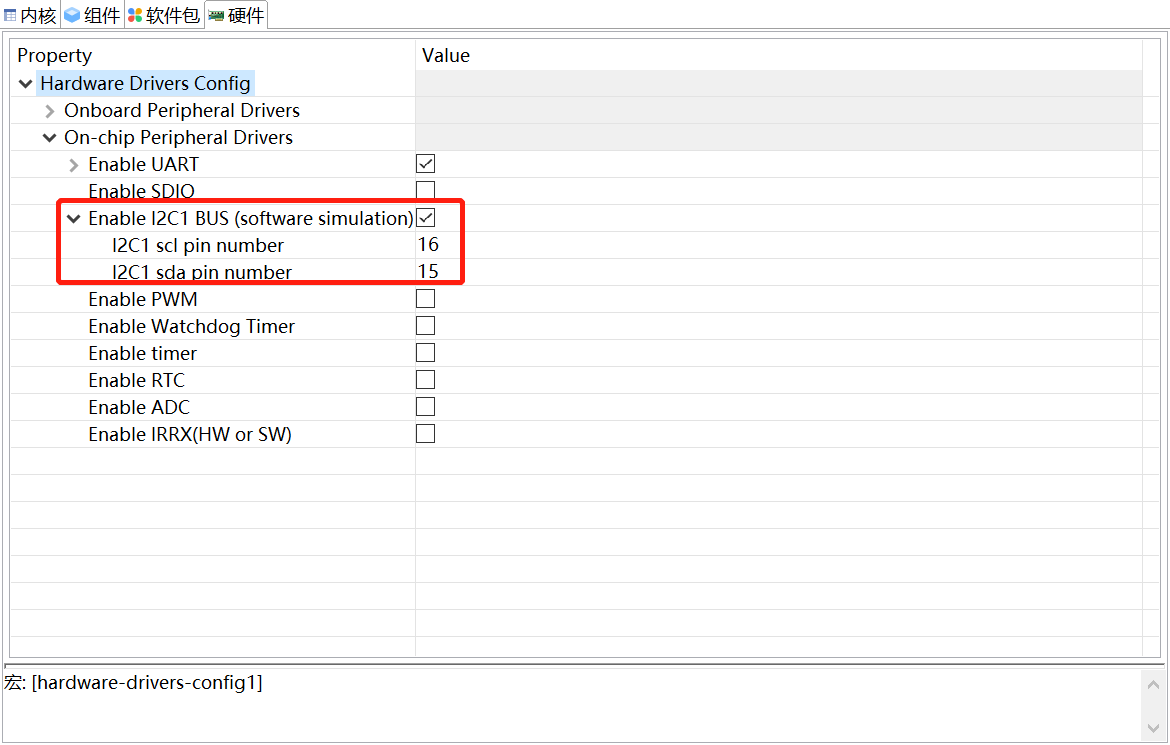Select Enable IRRX(HW or SW) row label
This screenshot has height=745, width=1170.
point(190,434)
